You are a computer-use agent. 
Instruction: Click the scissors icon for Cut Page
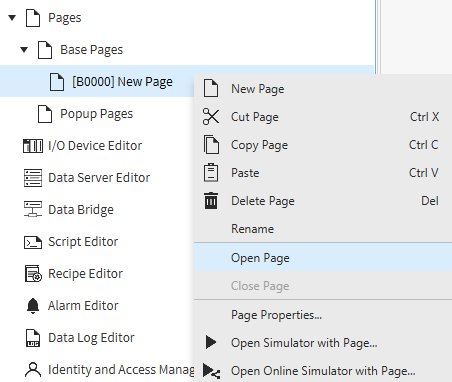point(211,117)
